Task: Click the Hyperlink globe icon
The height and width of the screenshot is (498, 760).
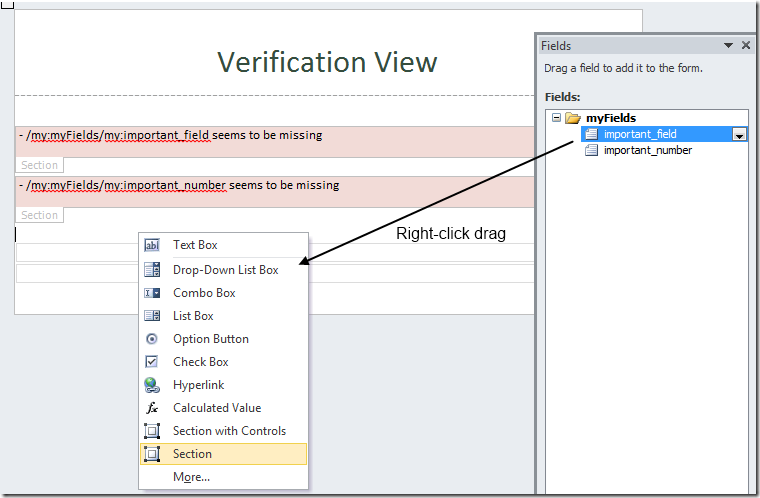Action: [152, 385]
